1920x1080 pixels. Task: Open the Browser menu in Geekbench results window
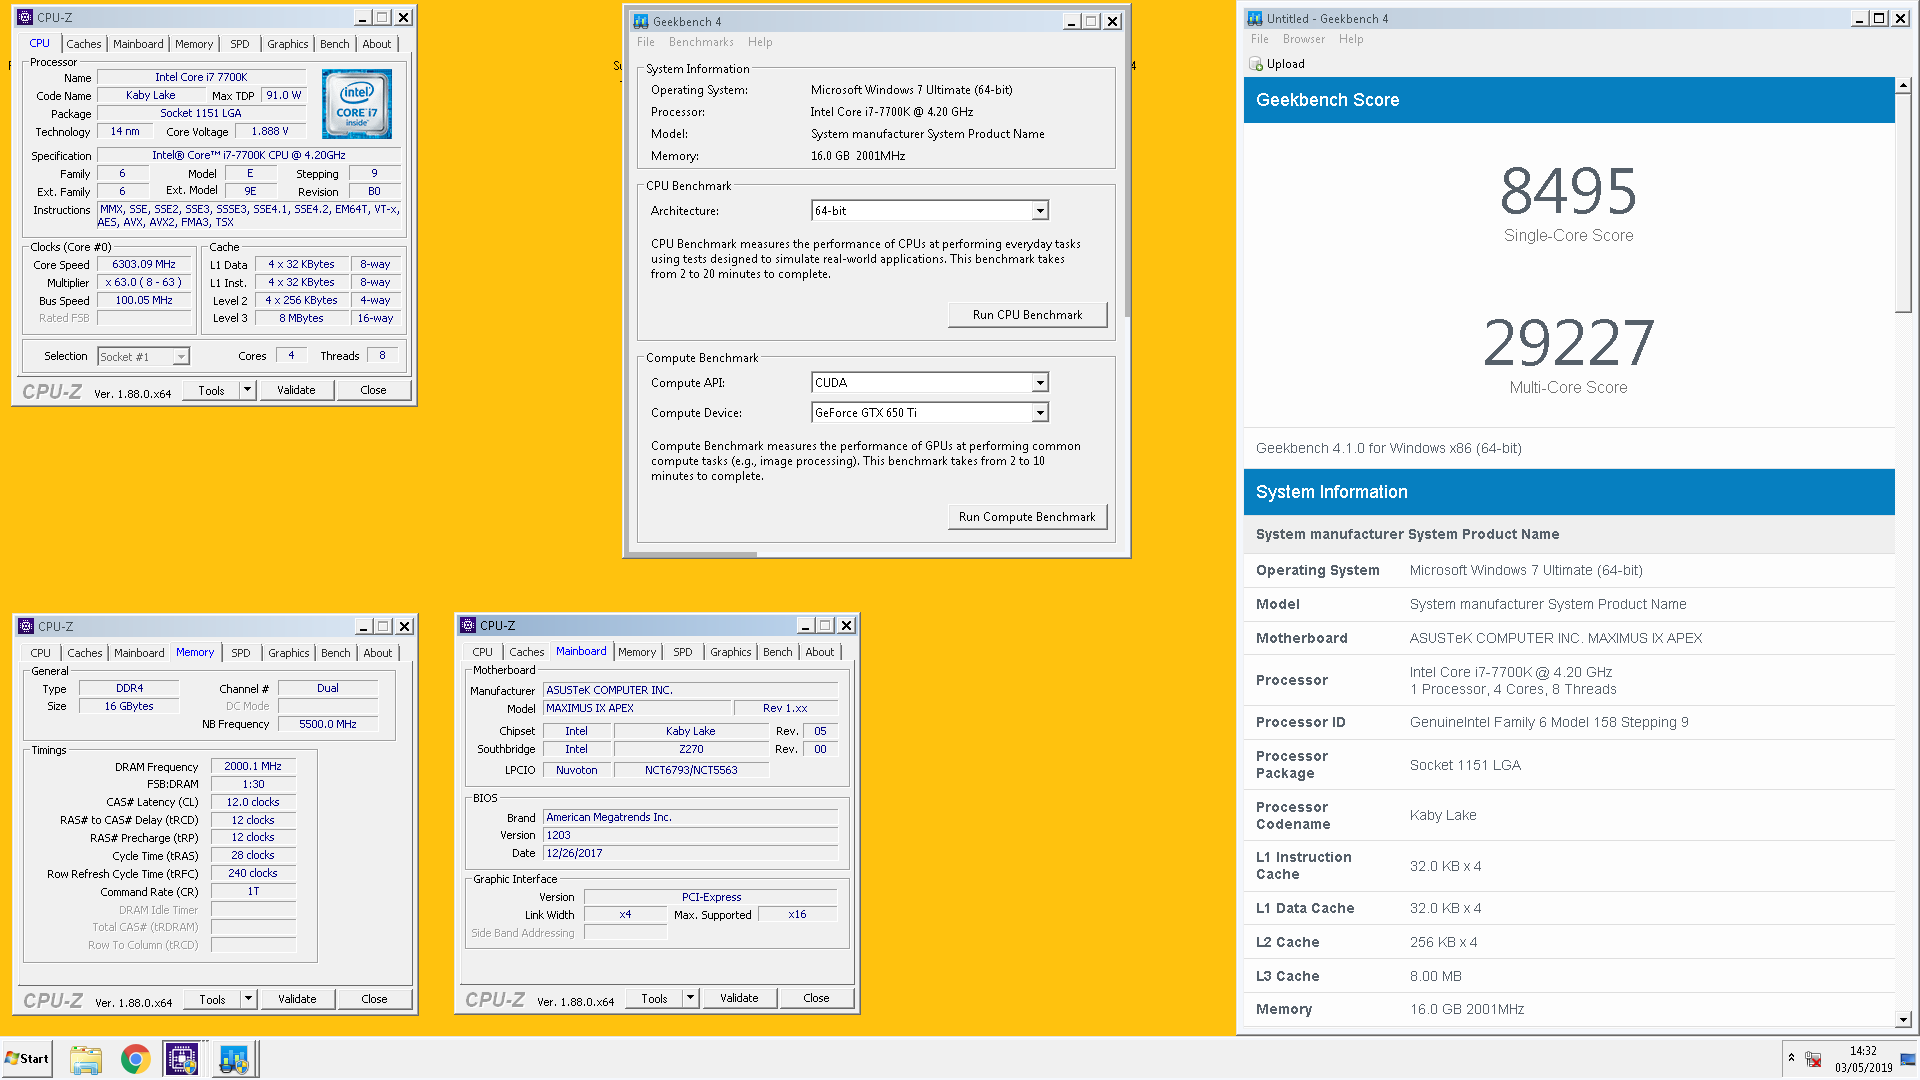click(1304, 39)
